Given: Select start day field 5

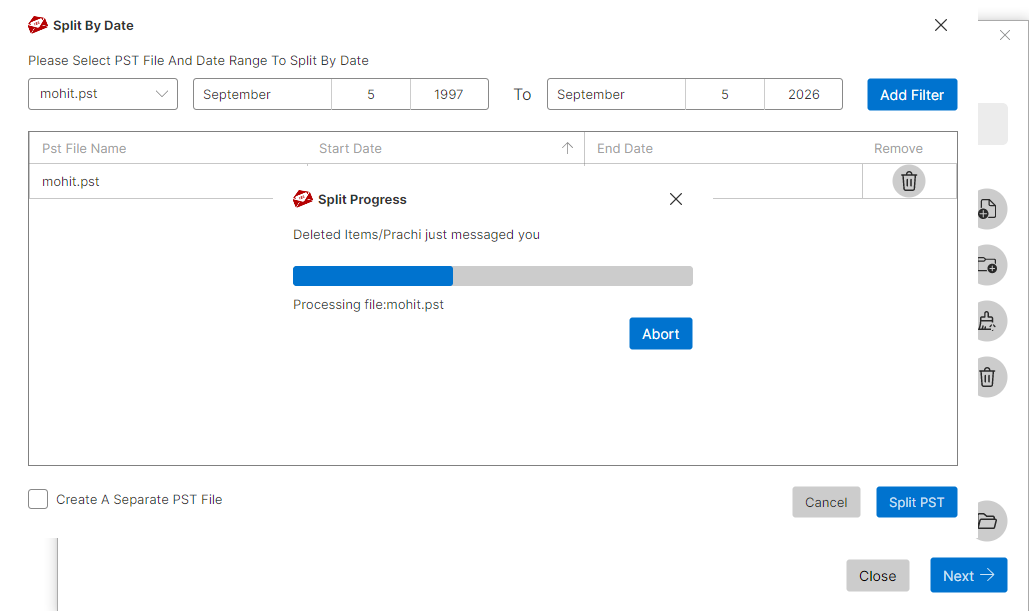Looking at the screenshot, I should point(371,94).
